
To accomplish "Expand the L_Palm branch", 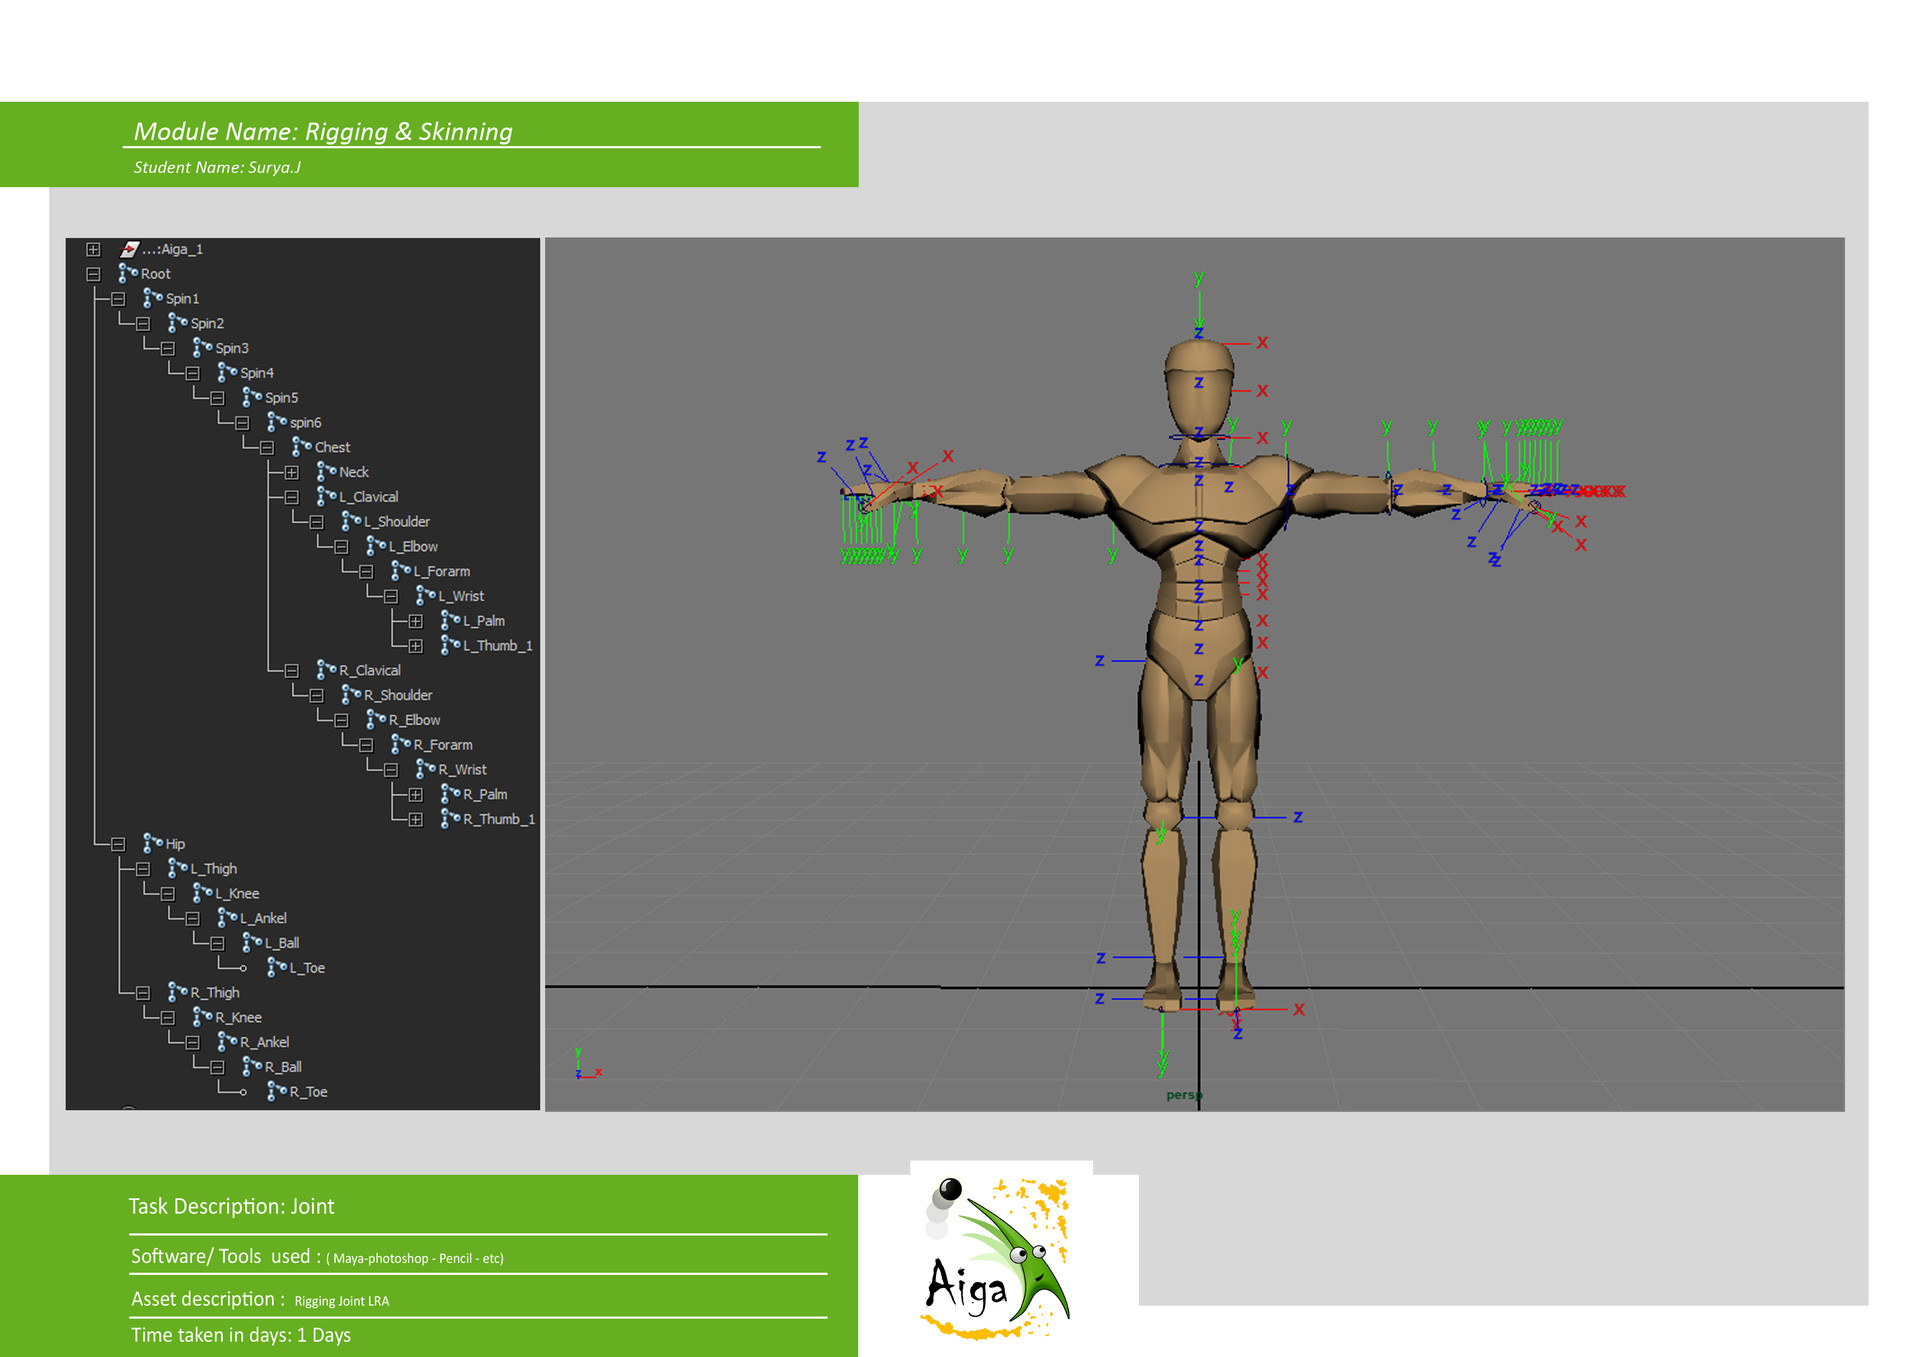I will (416, 620).
